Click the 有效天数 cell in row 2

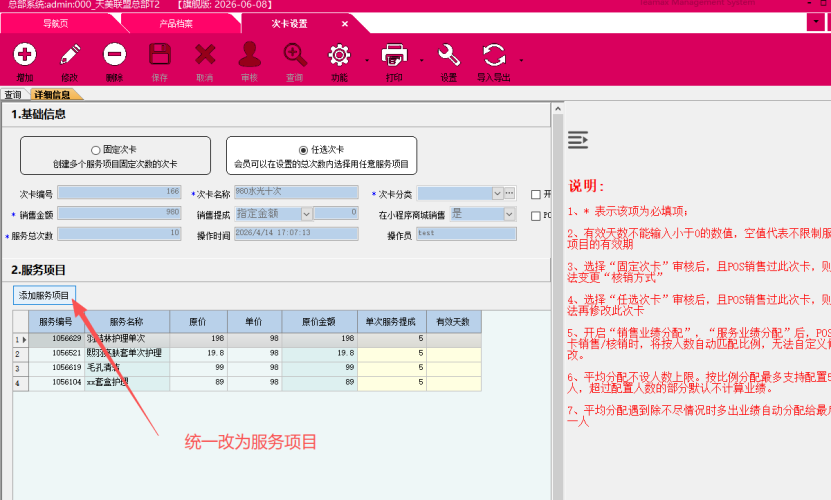(454, 354)
